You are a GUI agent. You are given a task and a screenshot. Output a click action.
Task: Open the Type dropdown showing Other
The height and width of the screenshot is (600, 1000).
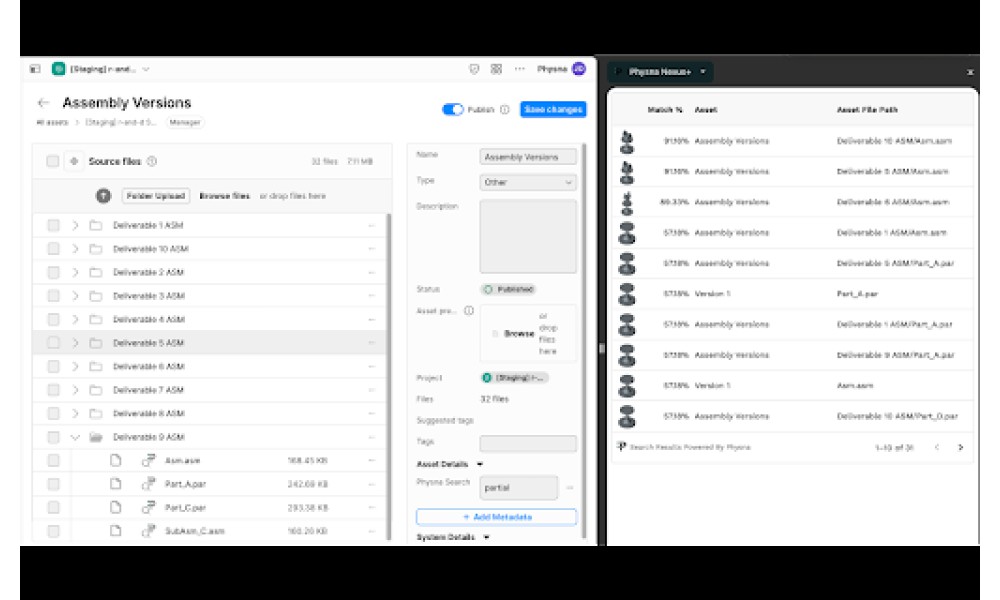click(x=528, y=182)
